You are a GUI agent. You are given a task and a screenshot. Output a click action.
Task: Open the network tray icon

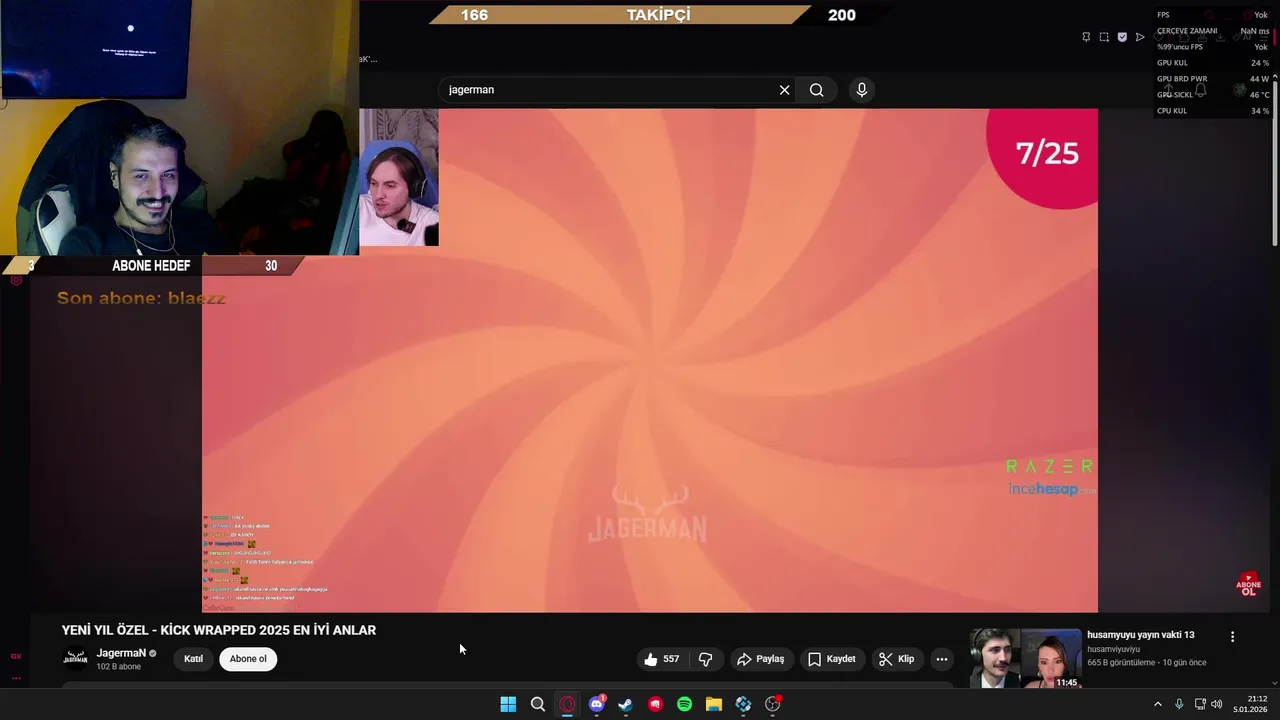pos(1200,704)
